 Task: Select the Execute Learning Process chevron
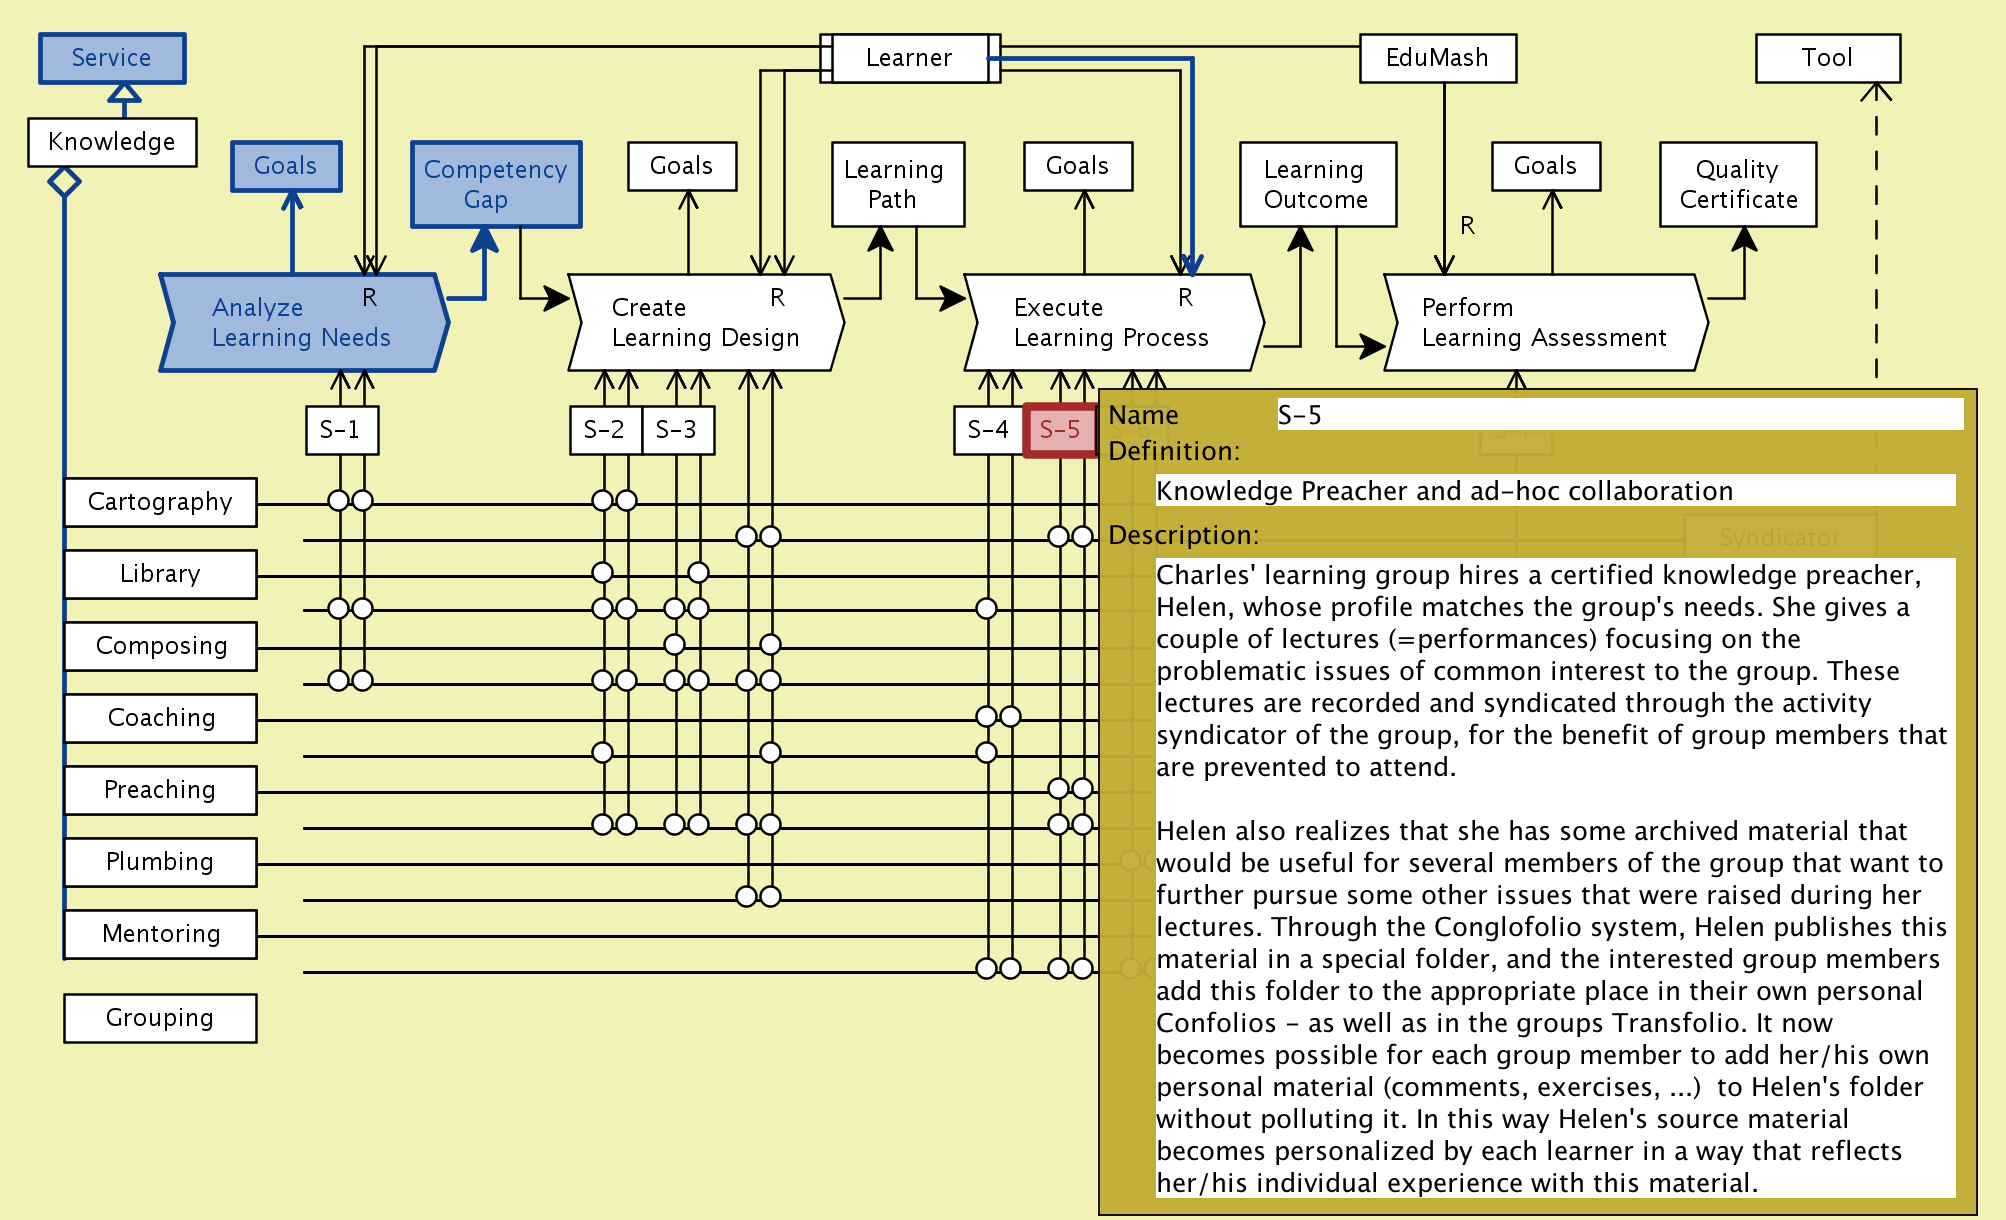click(x=1111, y=322)
